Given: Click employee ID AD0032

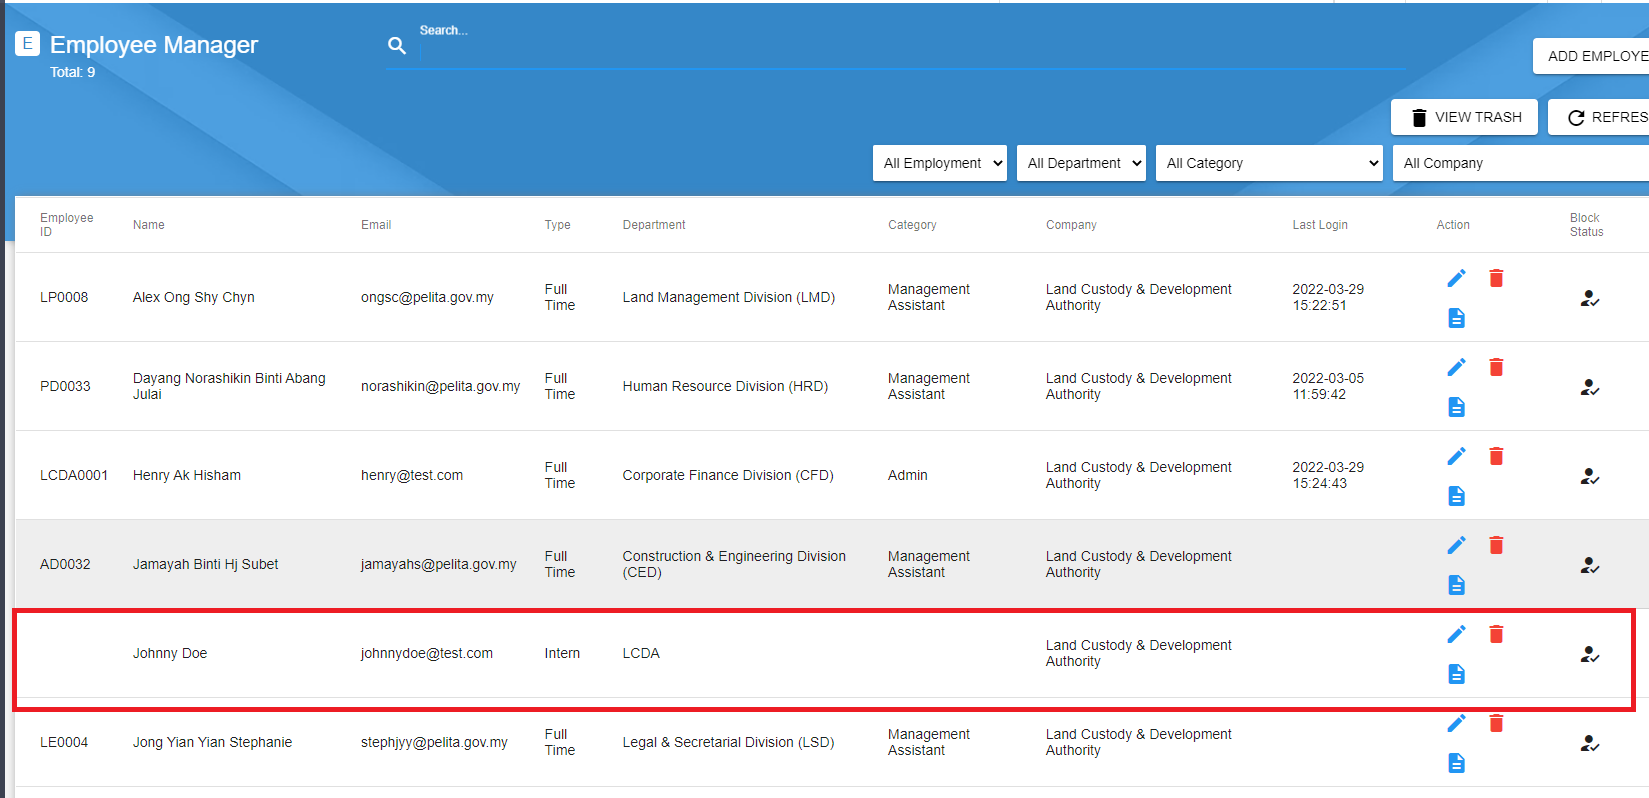Looking at the screenshot, I should click(x=65, y=564).
